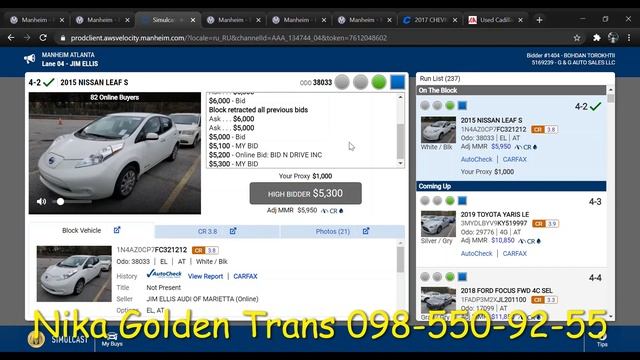Image resolution: width=640 pixels, height=360 pixels.
Task: Click the first gray light in vehicle header
Action: (x=342, y=82)
